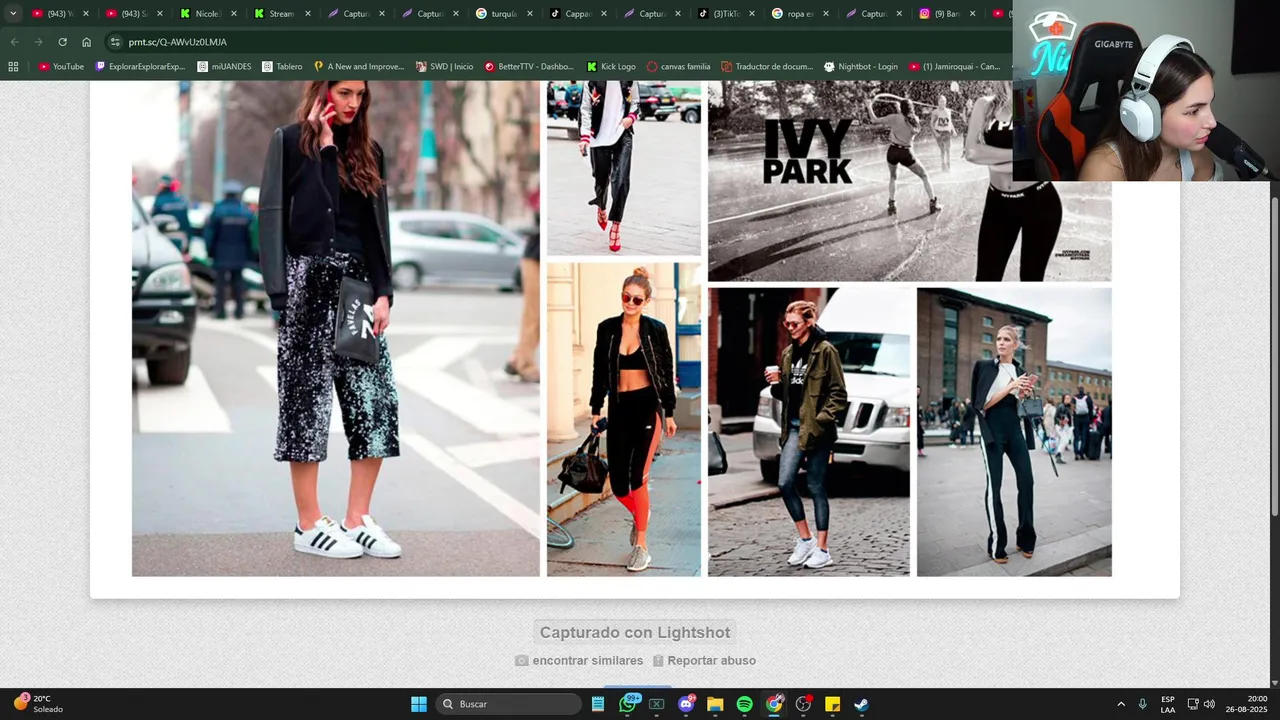Switch to the ropa ex Google tab
The image size is (1280, 720).
pos(800,14)
